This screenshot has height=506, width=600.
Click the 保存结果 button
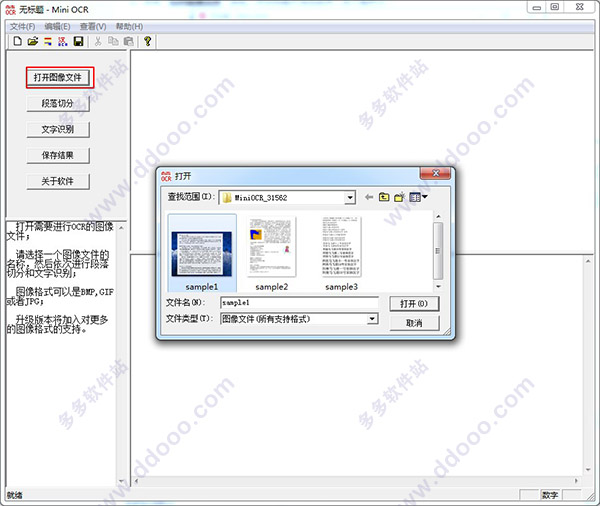point(58,155)
